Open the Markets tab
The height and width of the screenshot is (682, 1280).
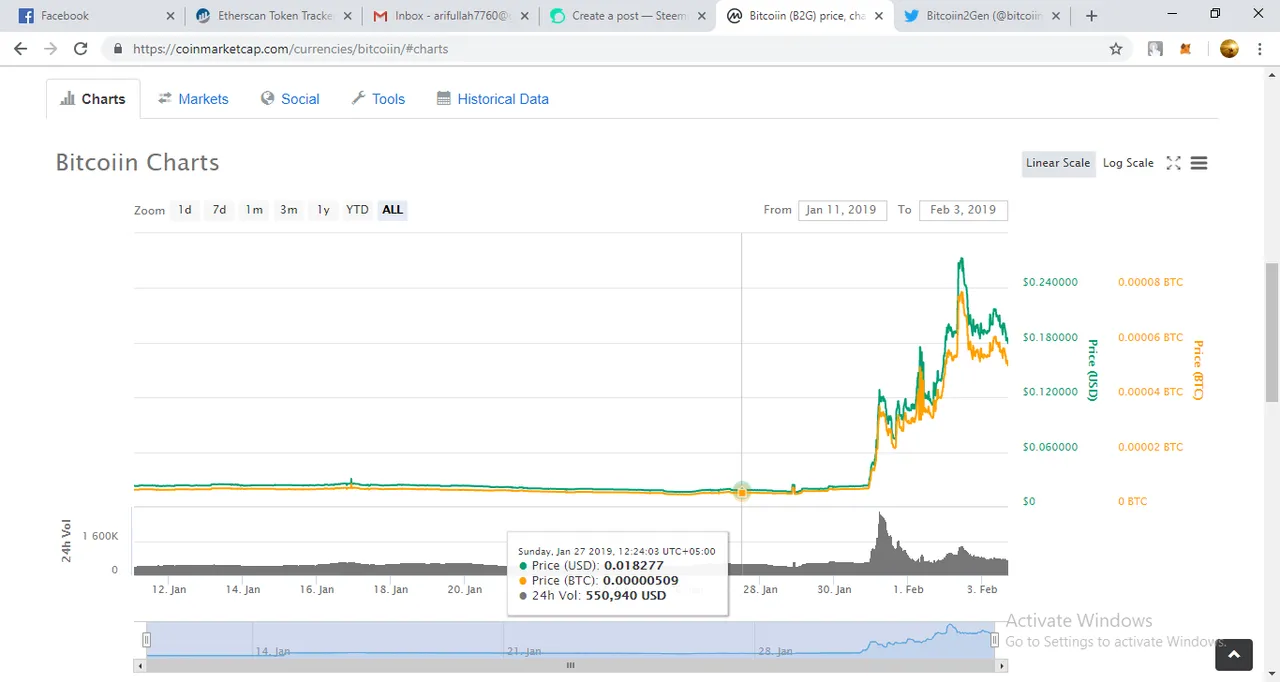193,99
